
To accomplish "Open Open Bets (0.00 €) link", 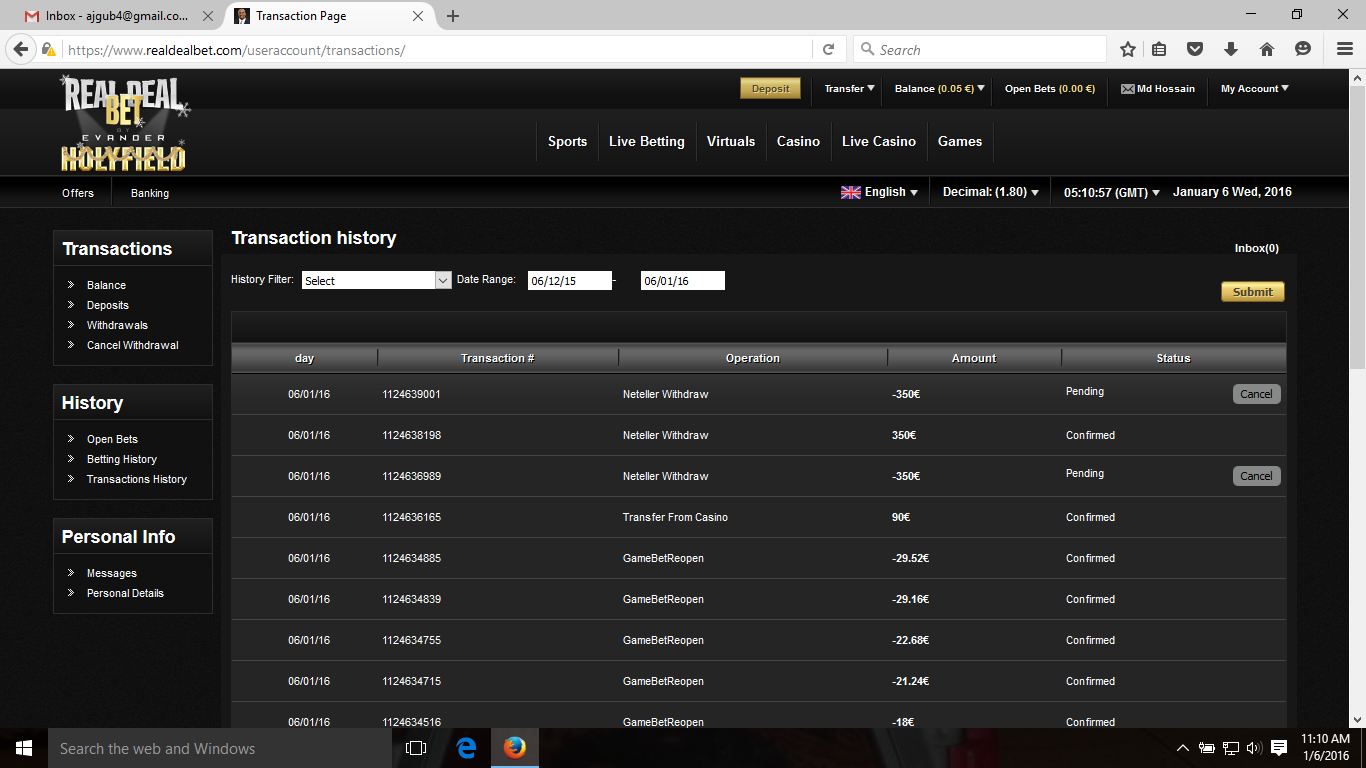I will pyautogui.click(x=1049, y=89).
